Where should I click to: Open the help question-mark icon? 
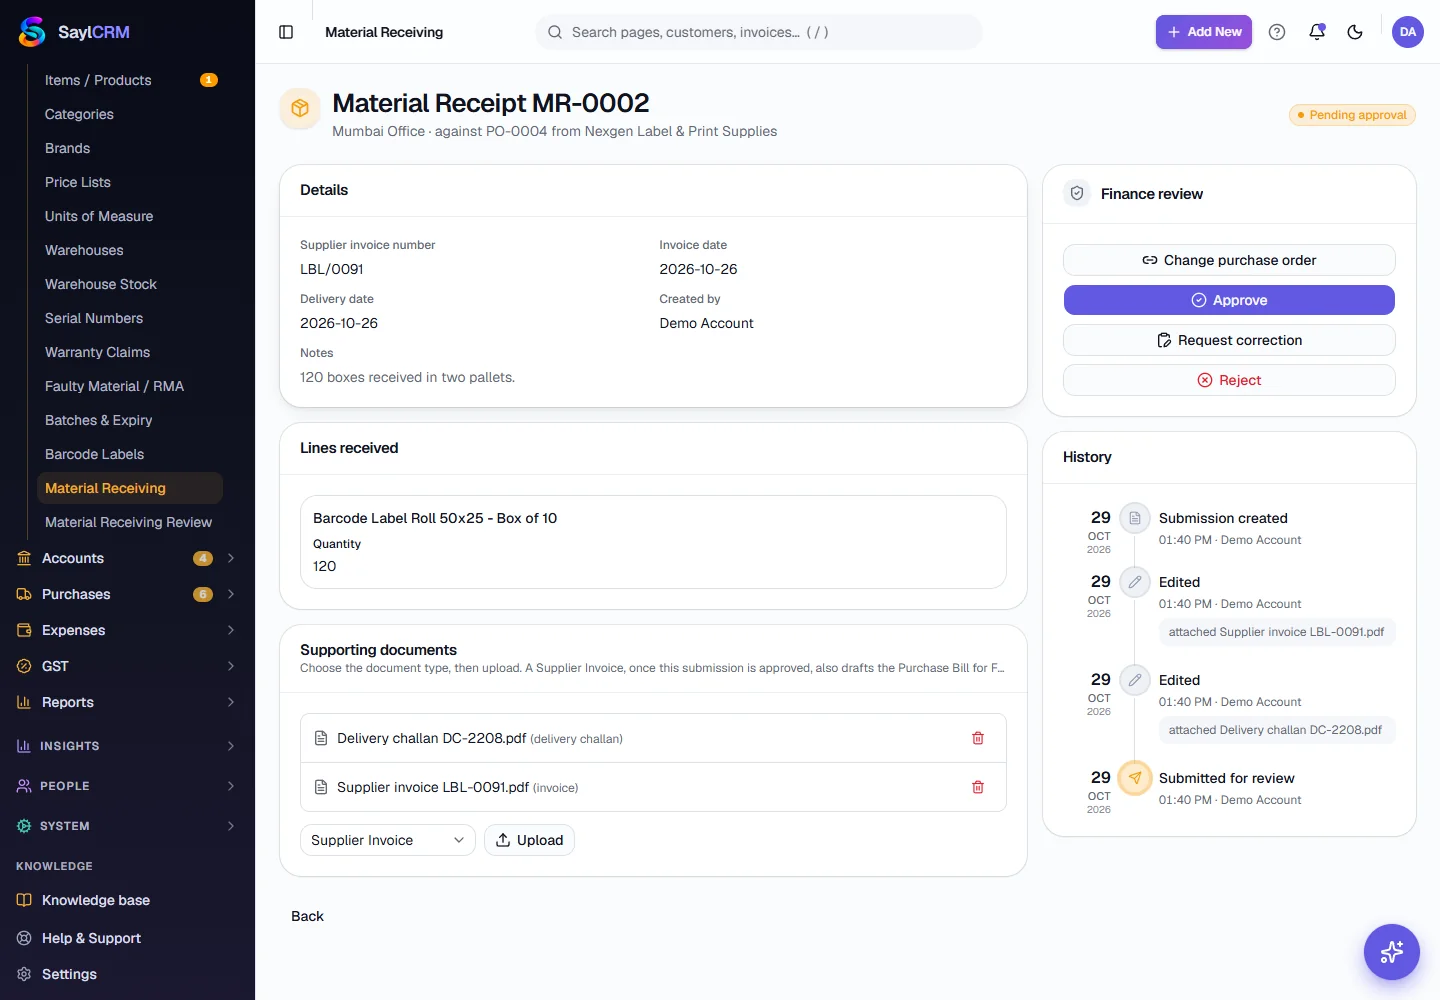pos(1277,32)
